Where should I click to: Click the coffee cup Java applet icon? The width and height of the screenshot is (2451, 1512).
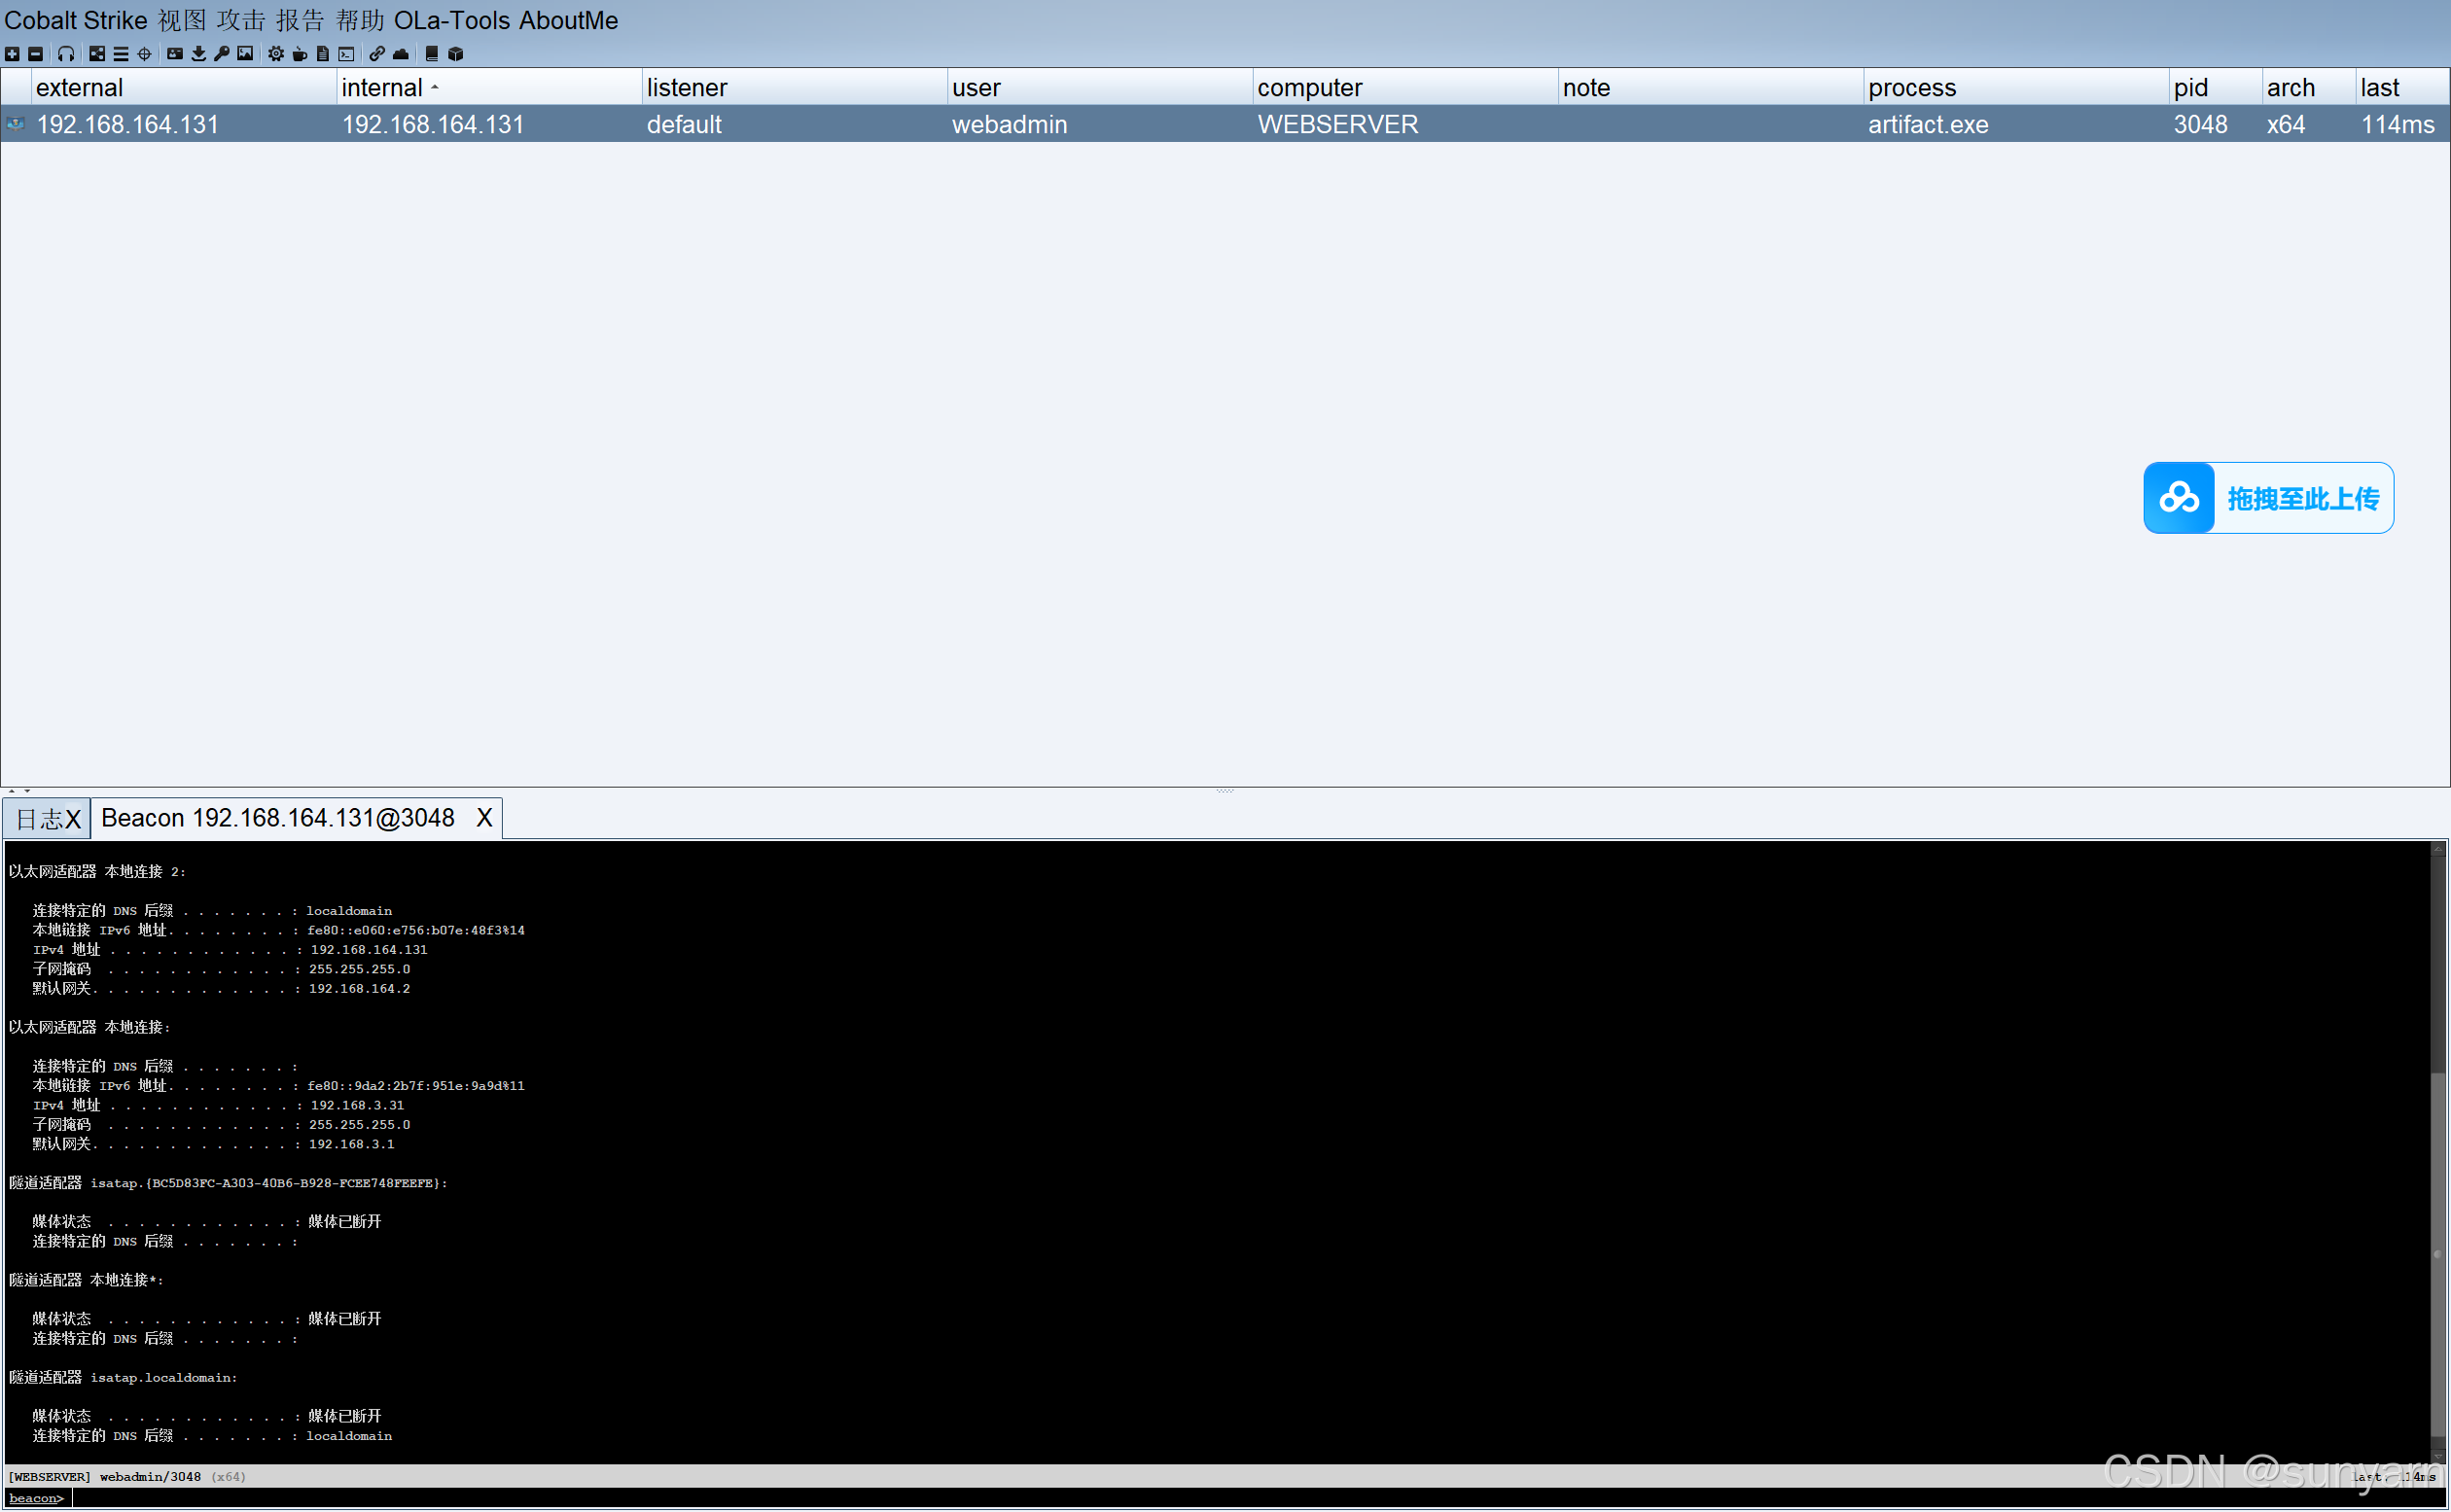pyautogui.click(x=299, y=54)
